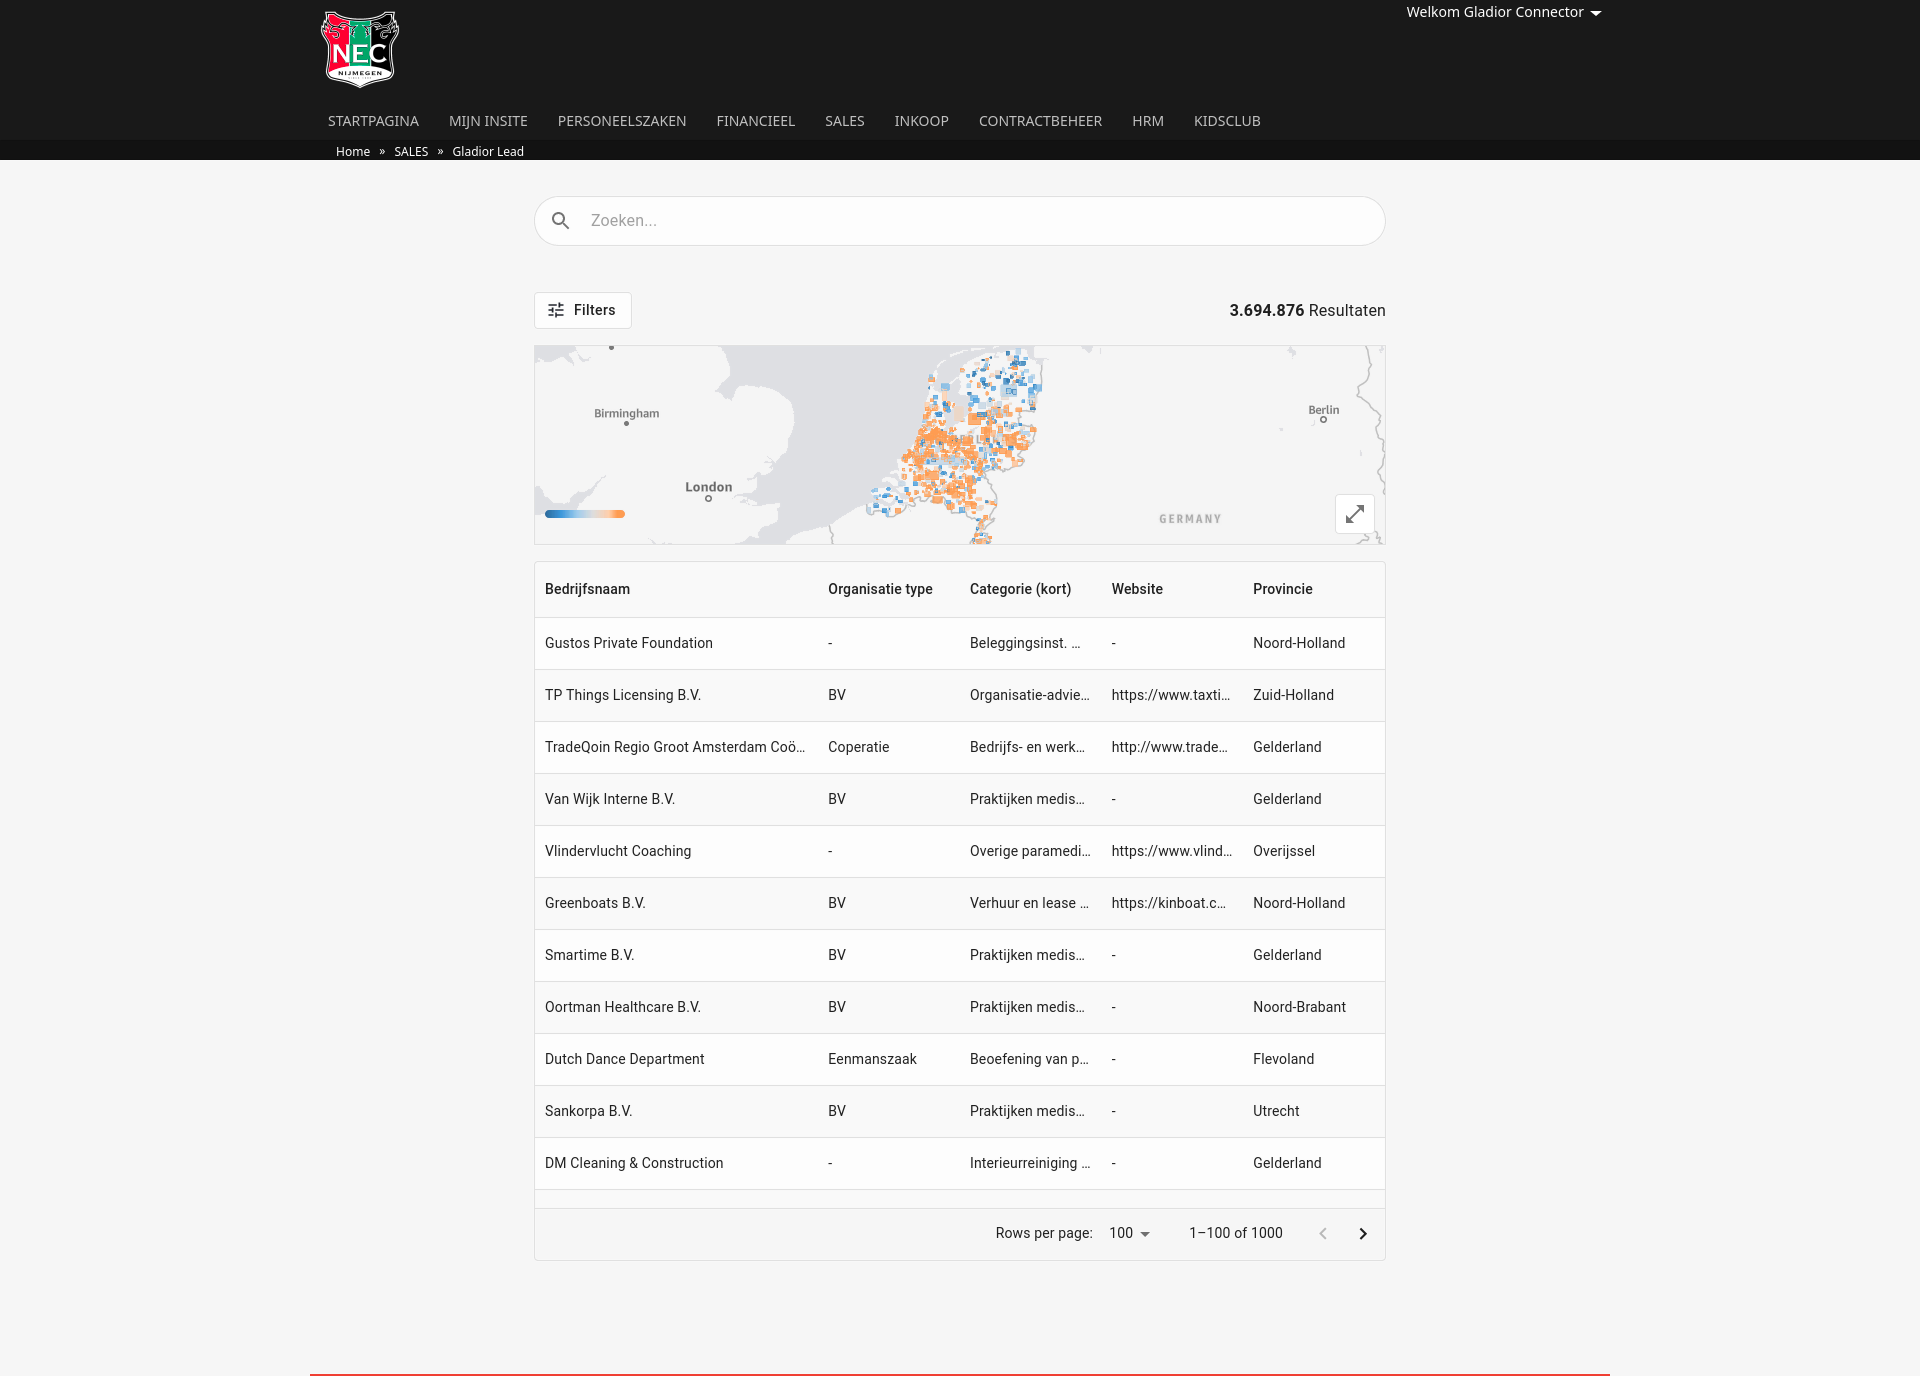Click the map color gradient legend
The height and width of the screenshot is (1376, 1920).
[x=585, y=513]
